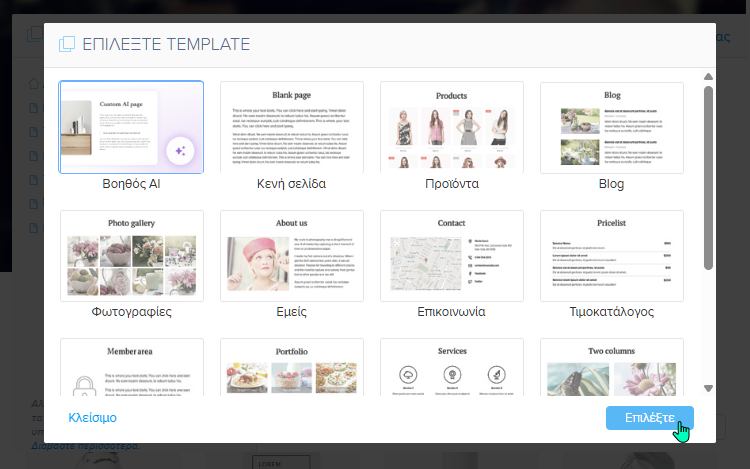Click the scrollbar down arrow
The width and height of the screenshot is (750, 469).
(708, 388)
